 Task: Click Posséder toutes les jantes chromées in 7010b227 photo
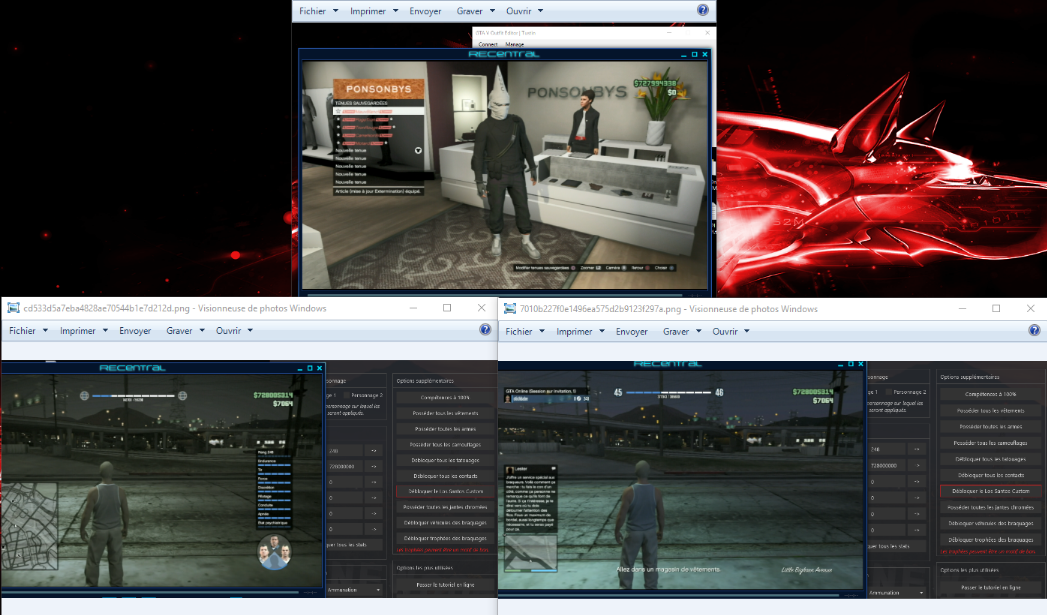[990, 507]
